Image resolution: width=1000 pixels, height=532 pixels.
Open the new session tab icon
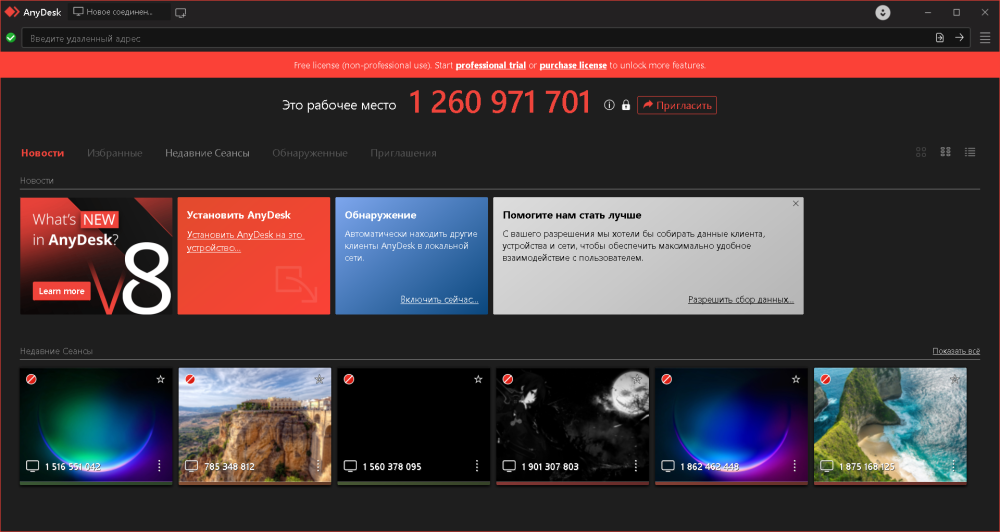point(180,13)
